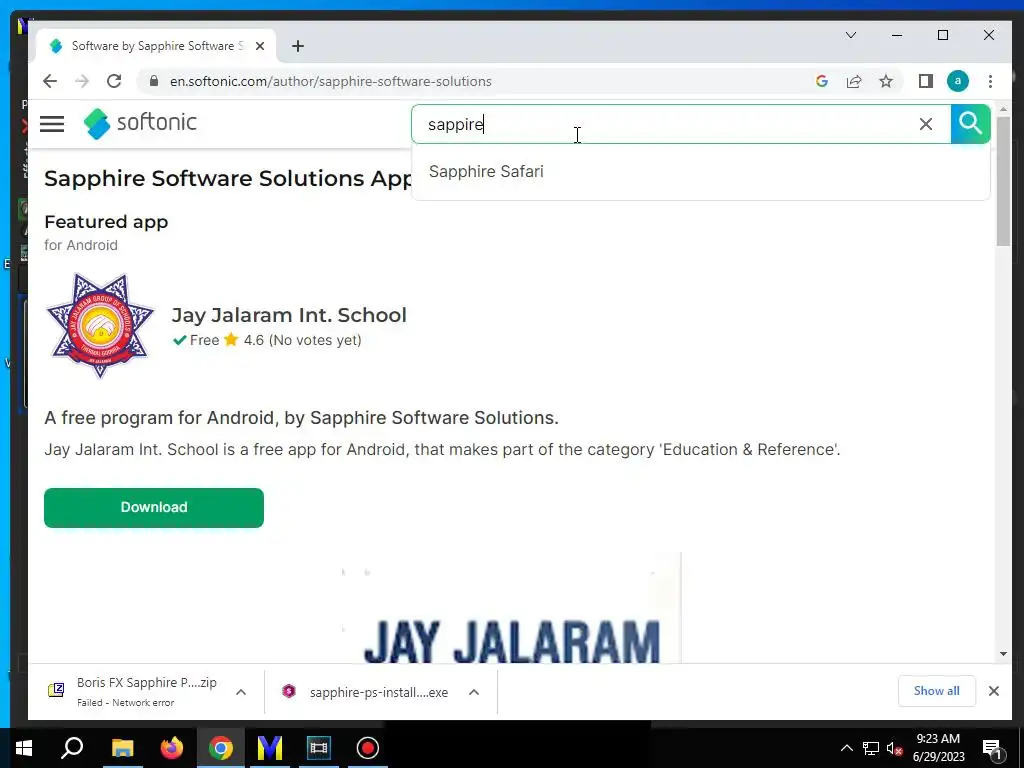Open the Softonic hamburger menu
This screenshot has height=768, width=1024.
point(52,123)
